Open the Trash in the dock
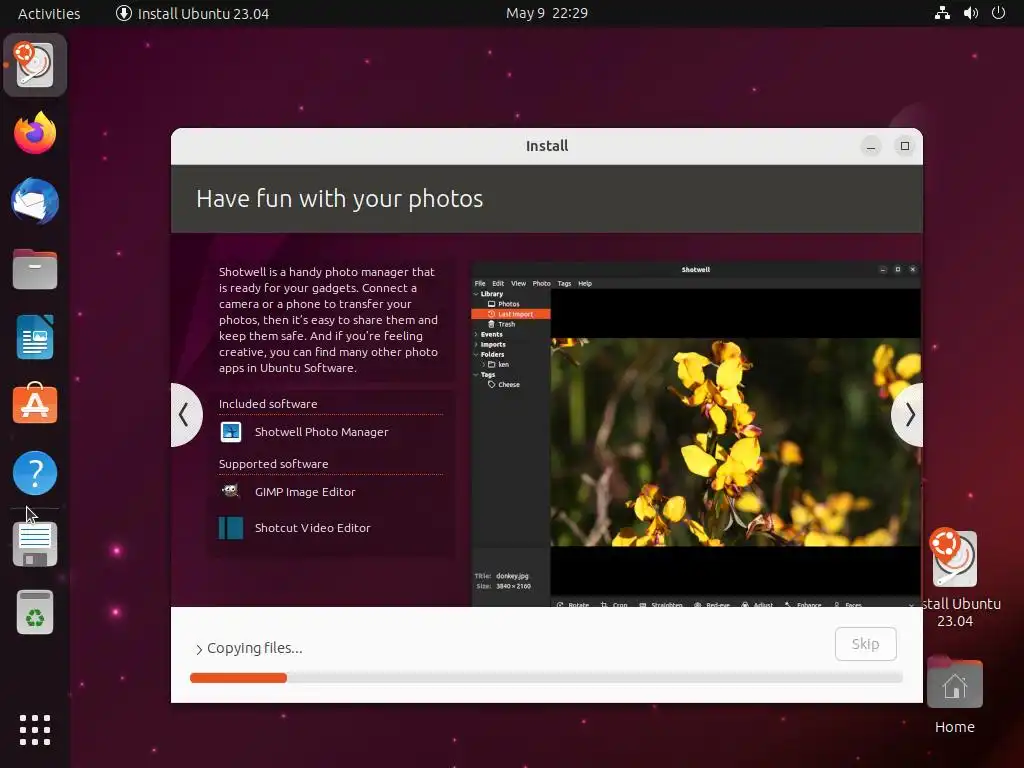This screenshot has height=768, width=1024. [x=35, y=613]
